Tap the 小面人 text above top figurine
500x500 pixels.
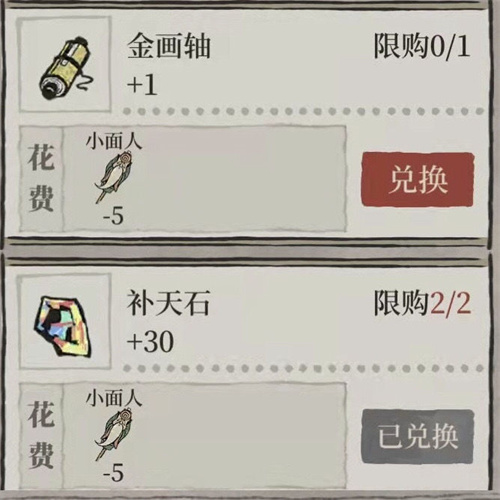[114, 142]
